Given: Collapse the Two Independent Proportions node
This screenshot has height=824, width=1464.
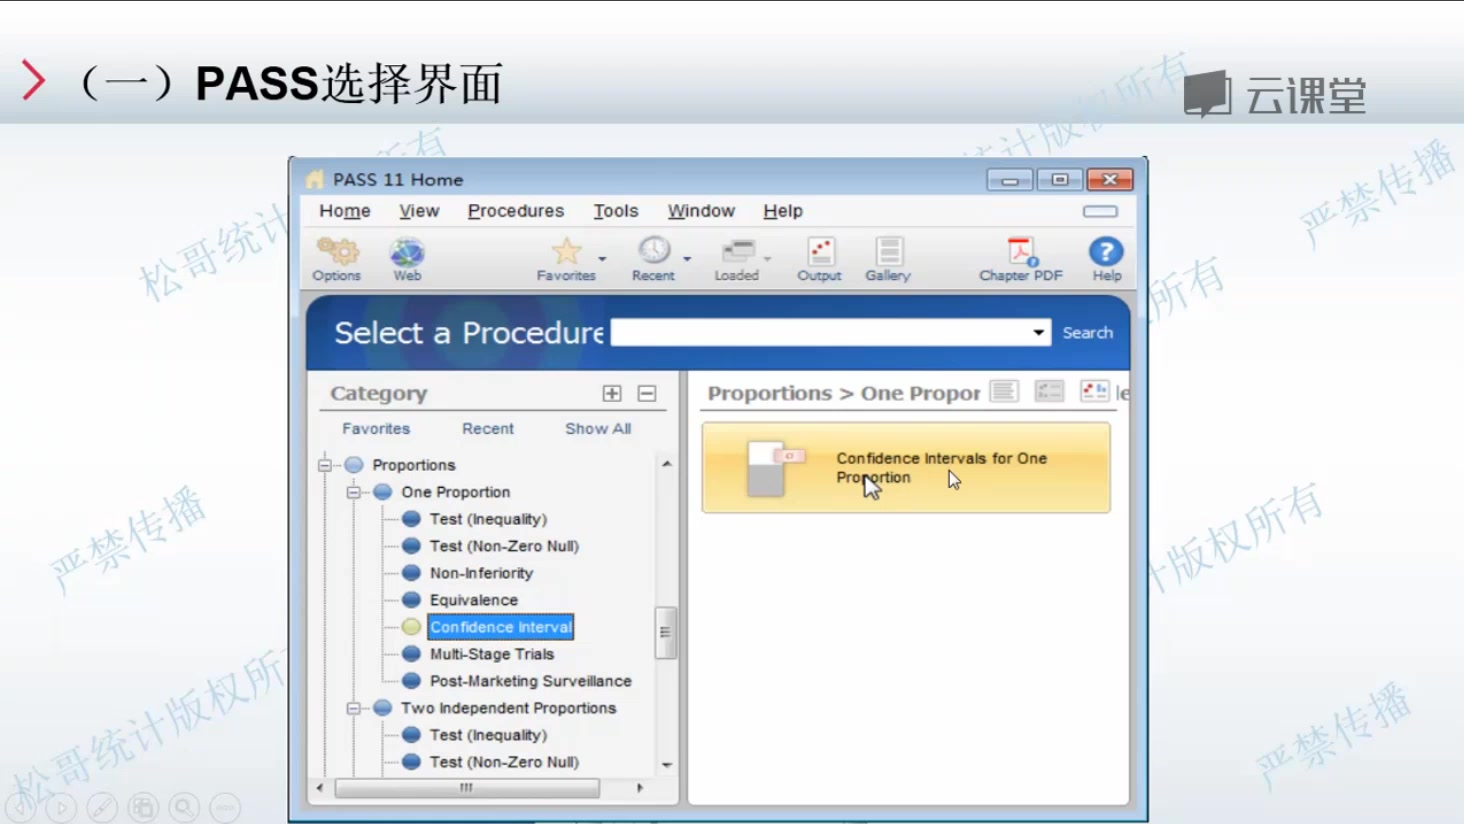Looking at the screenshot, I should [x=353, y=708].
